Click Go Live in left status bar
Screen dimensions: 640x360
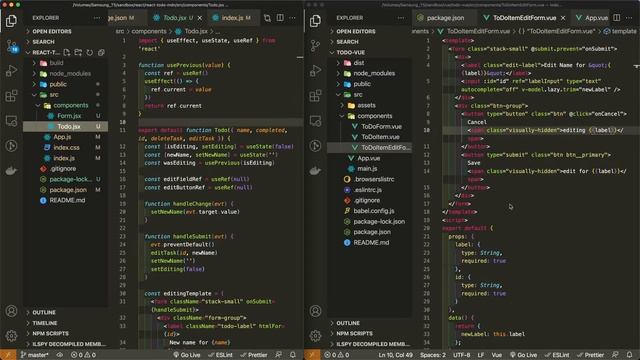coord(187,355)
